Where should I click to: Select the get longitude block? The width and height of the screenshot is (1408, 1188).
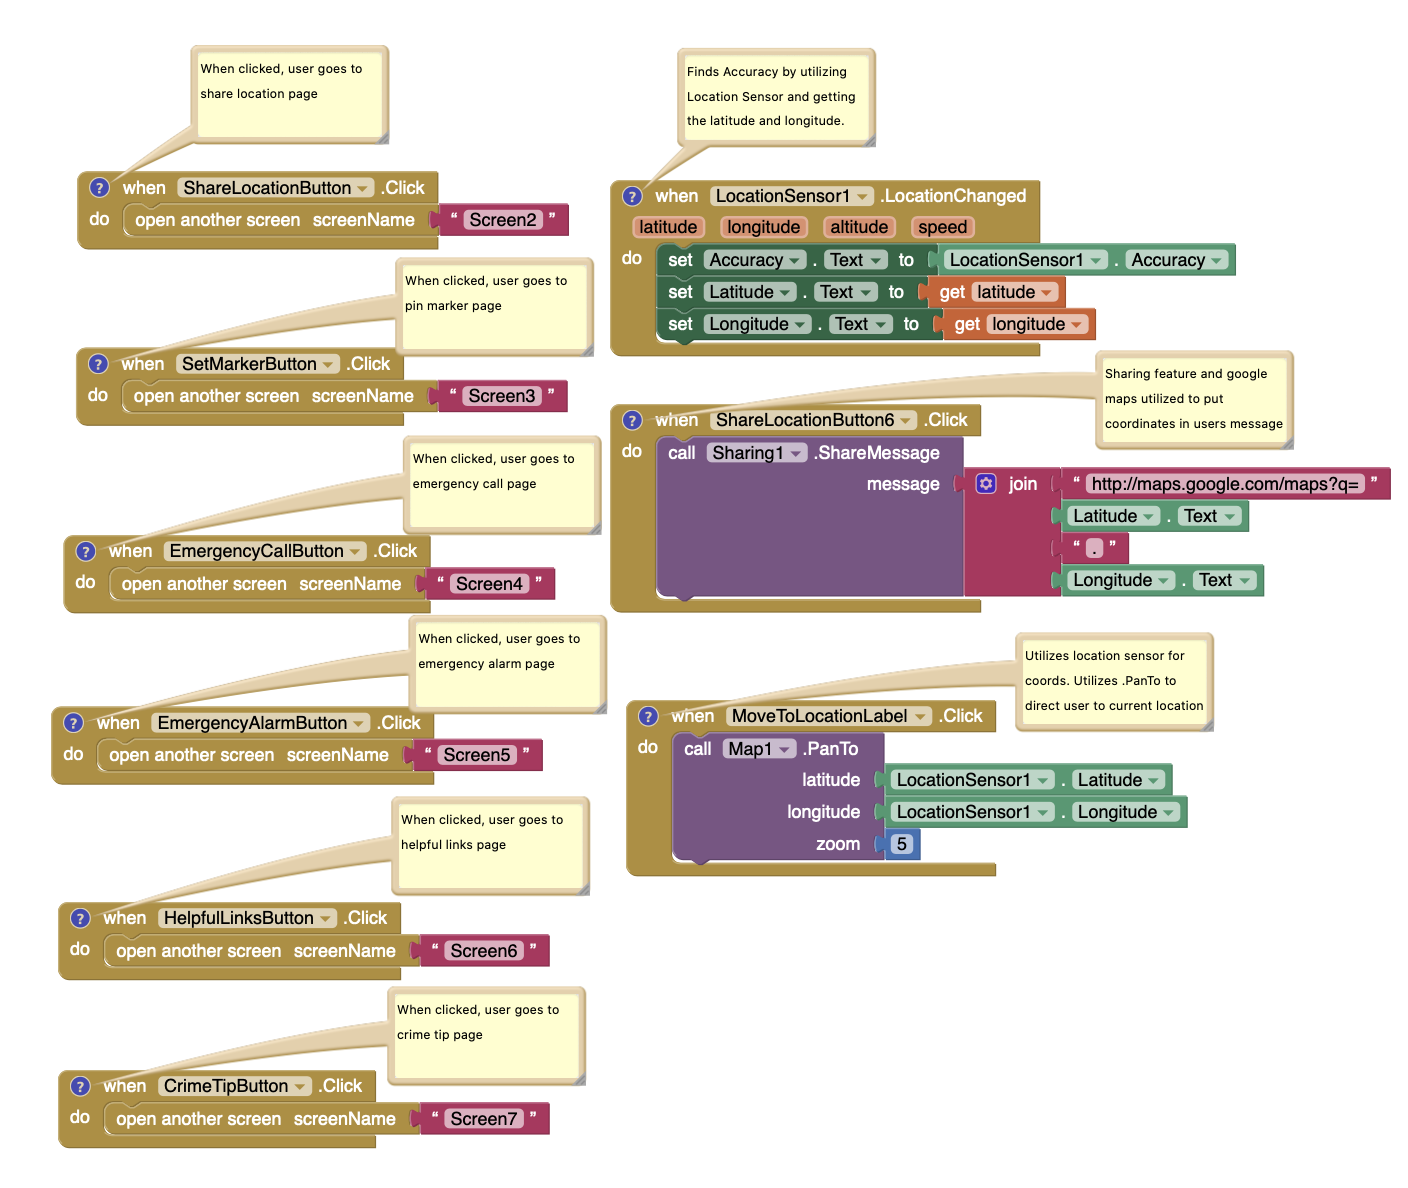pos(1017,323)
